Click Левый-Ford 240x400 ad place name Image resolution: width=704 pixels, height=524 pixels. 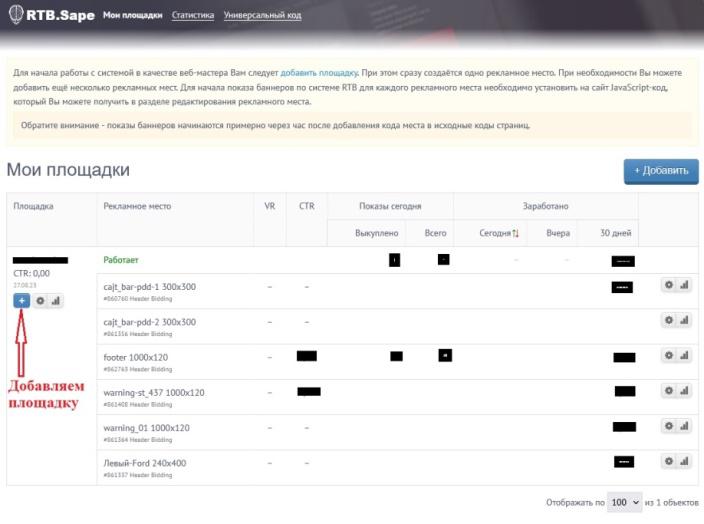pyautogui.click(x=145, y=463)
